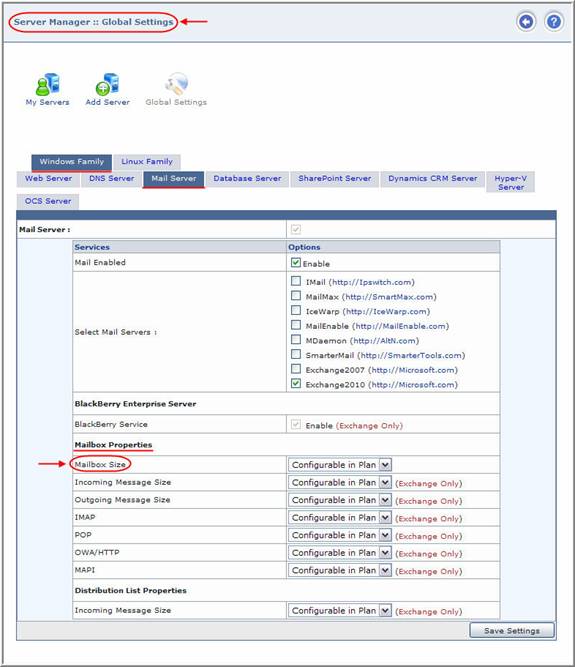Image resolution: width=575 pixels, height=667 pixels.
Task: Click the Server Manager :: Global Settings title
Action: 93,22
